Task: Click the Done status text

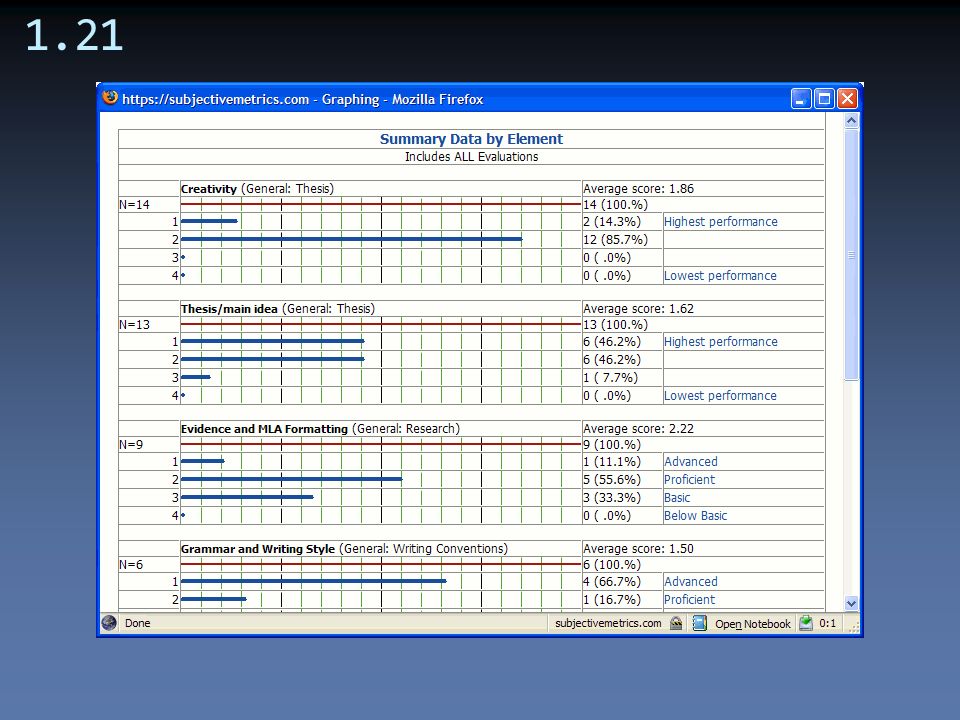Action: tap(138, 623)
